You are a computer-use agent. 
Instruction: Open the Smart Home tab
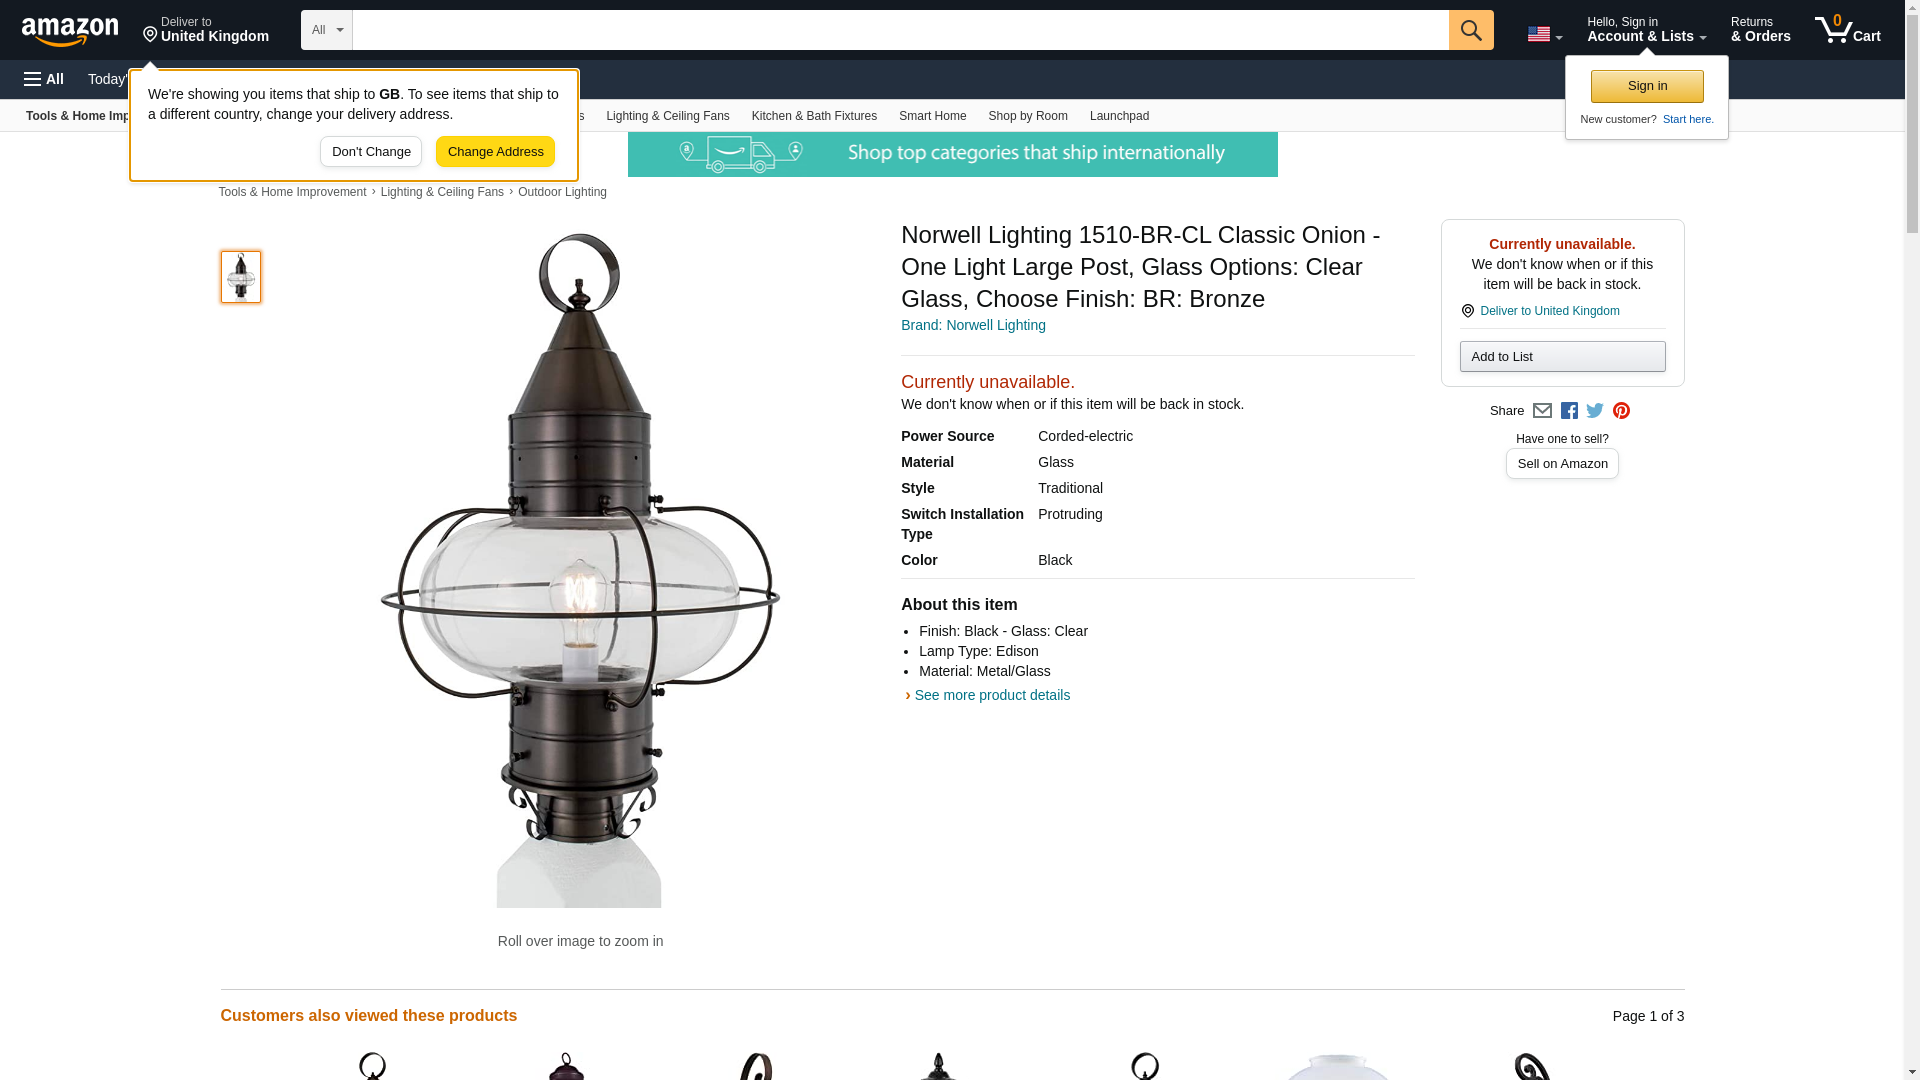[x=932, y=116]
